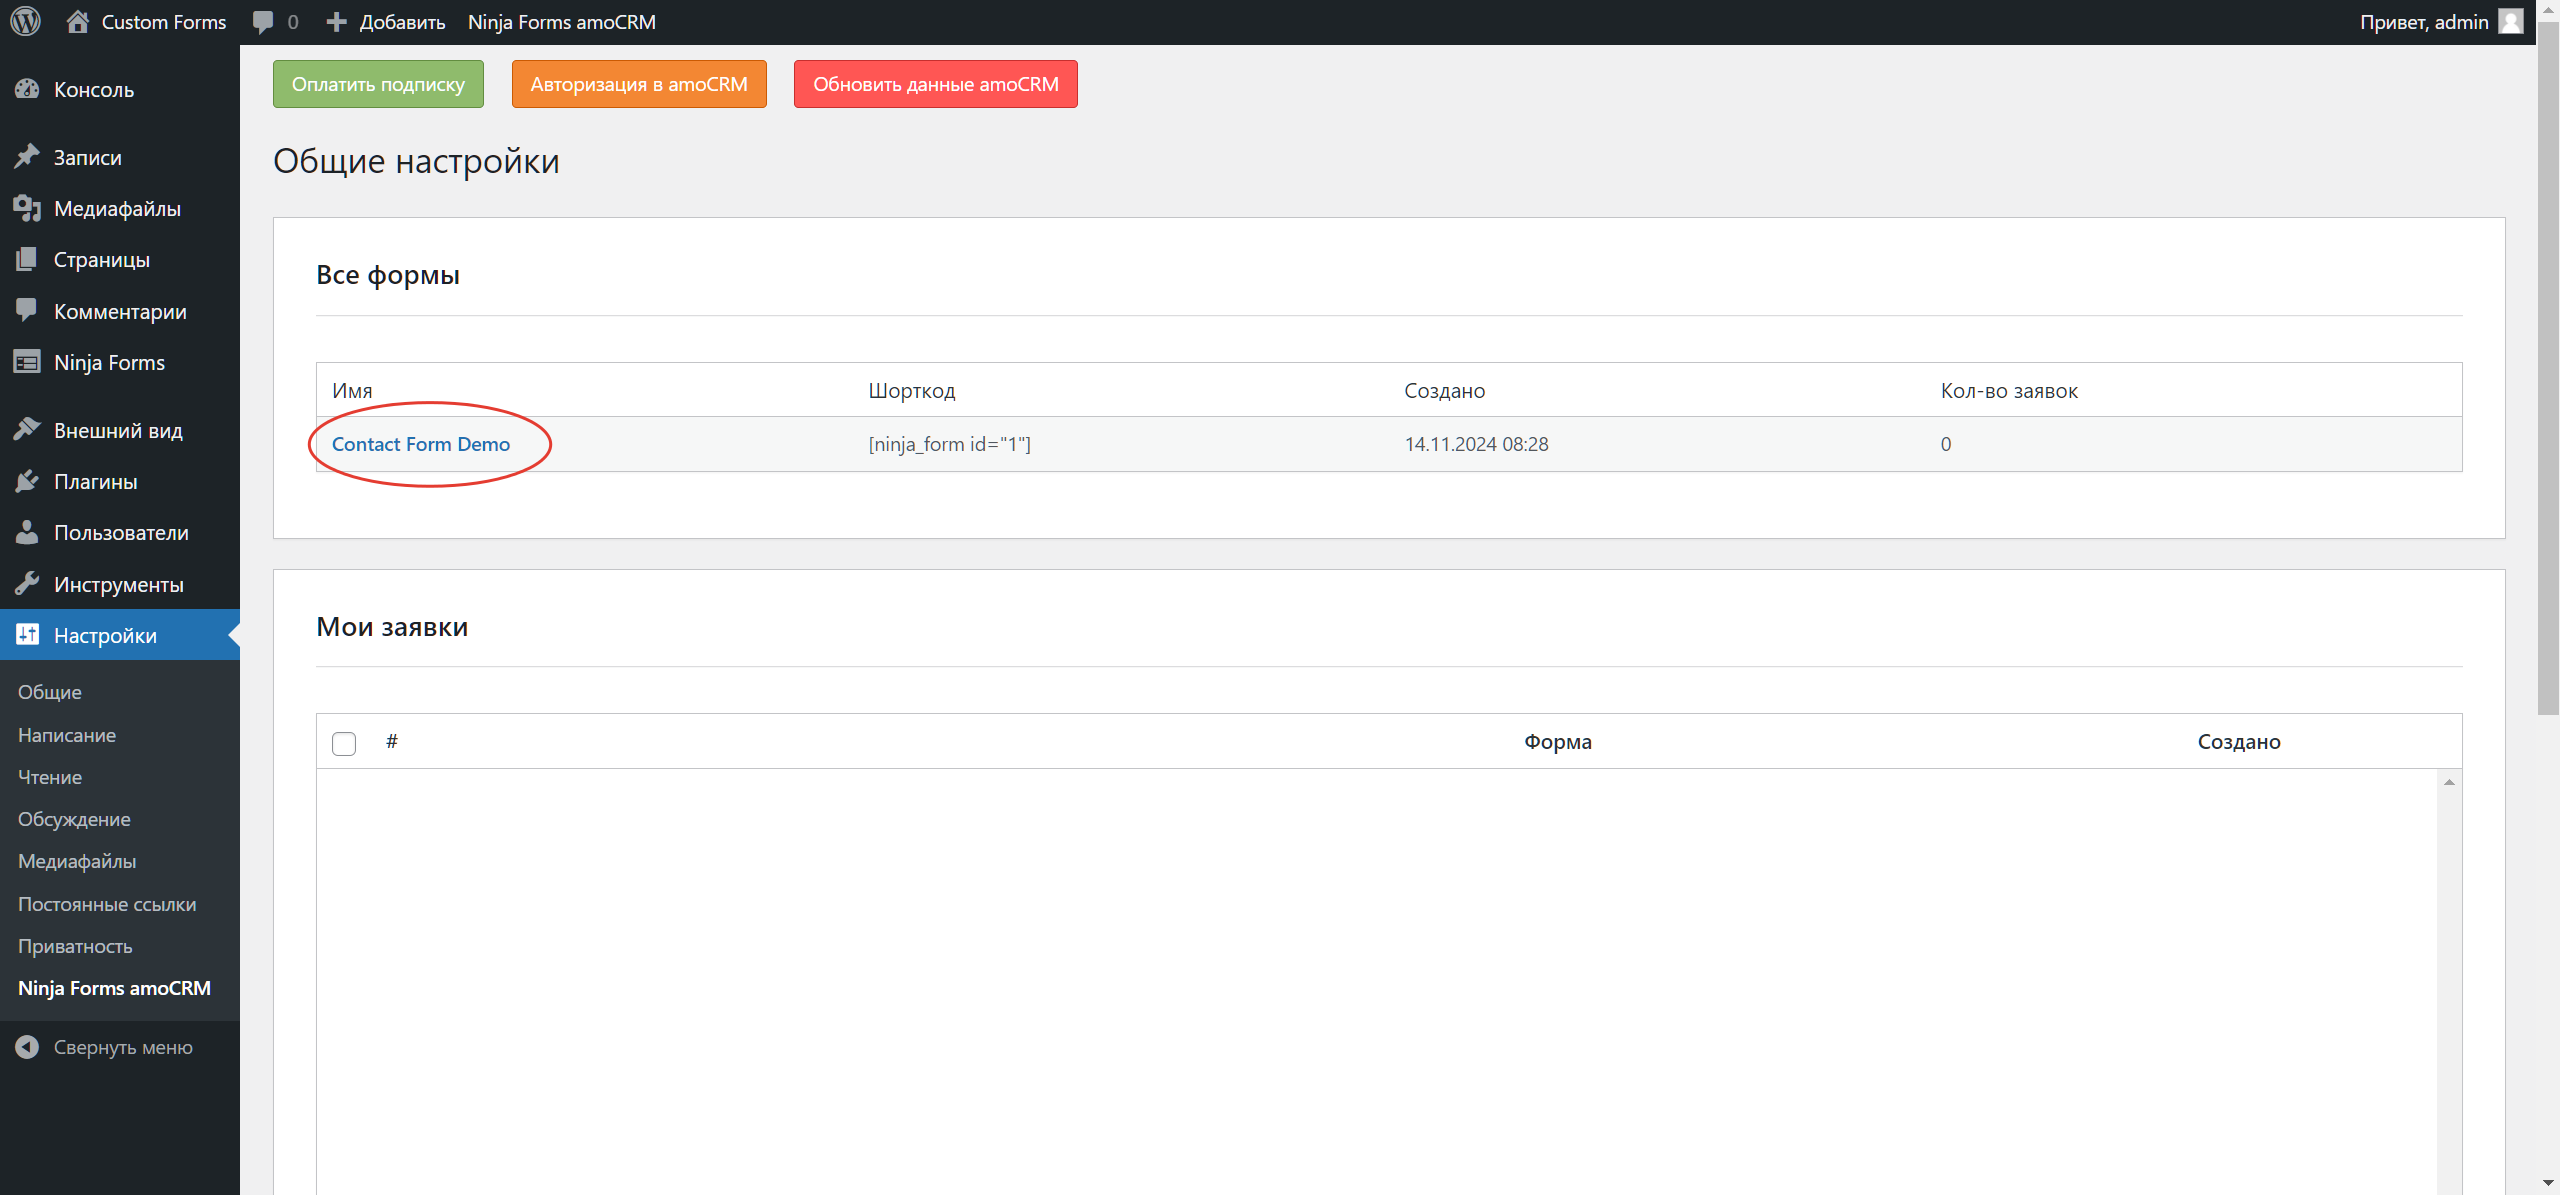The height and width of the screenshot is (1195, 2560).
Task: Open the WordPress logo menu
Action: pyautogui.click(x=24, y=21)
